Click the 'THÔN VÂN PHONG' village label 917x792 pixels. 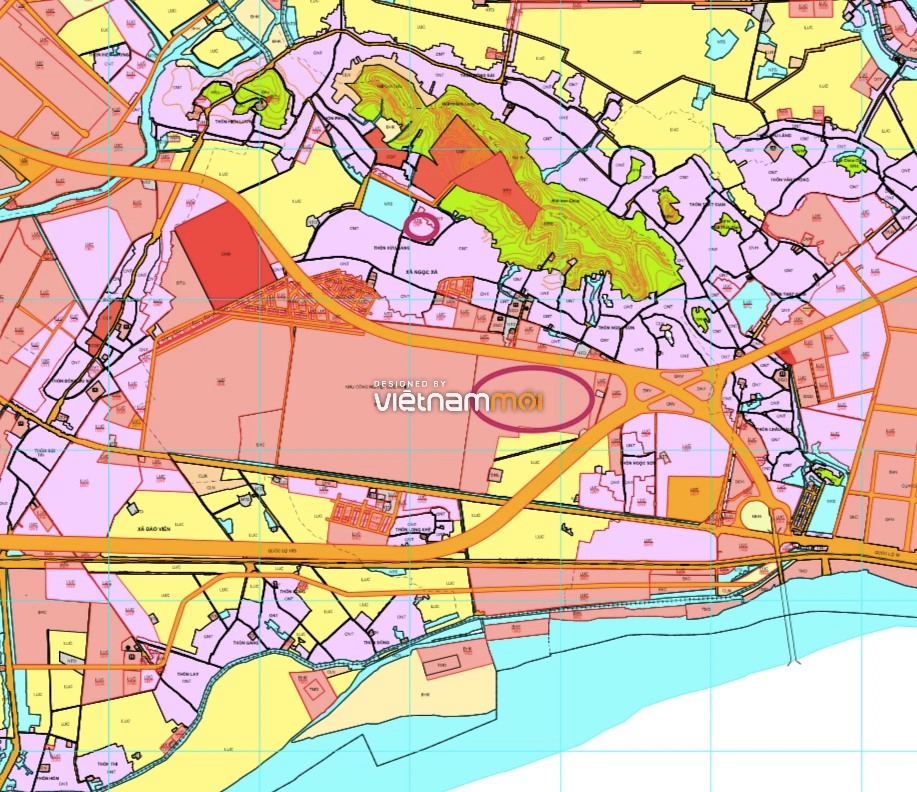[790, 180]
